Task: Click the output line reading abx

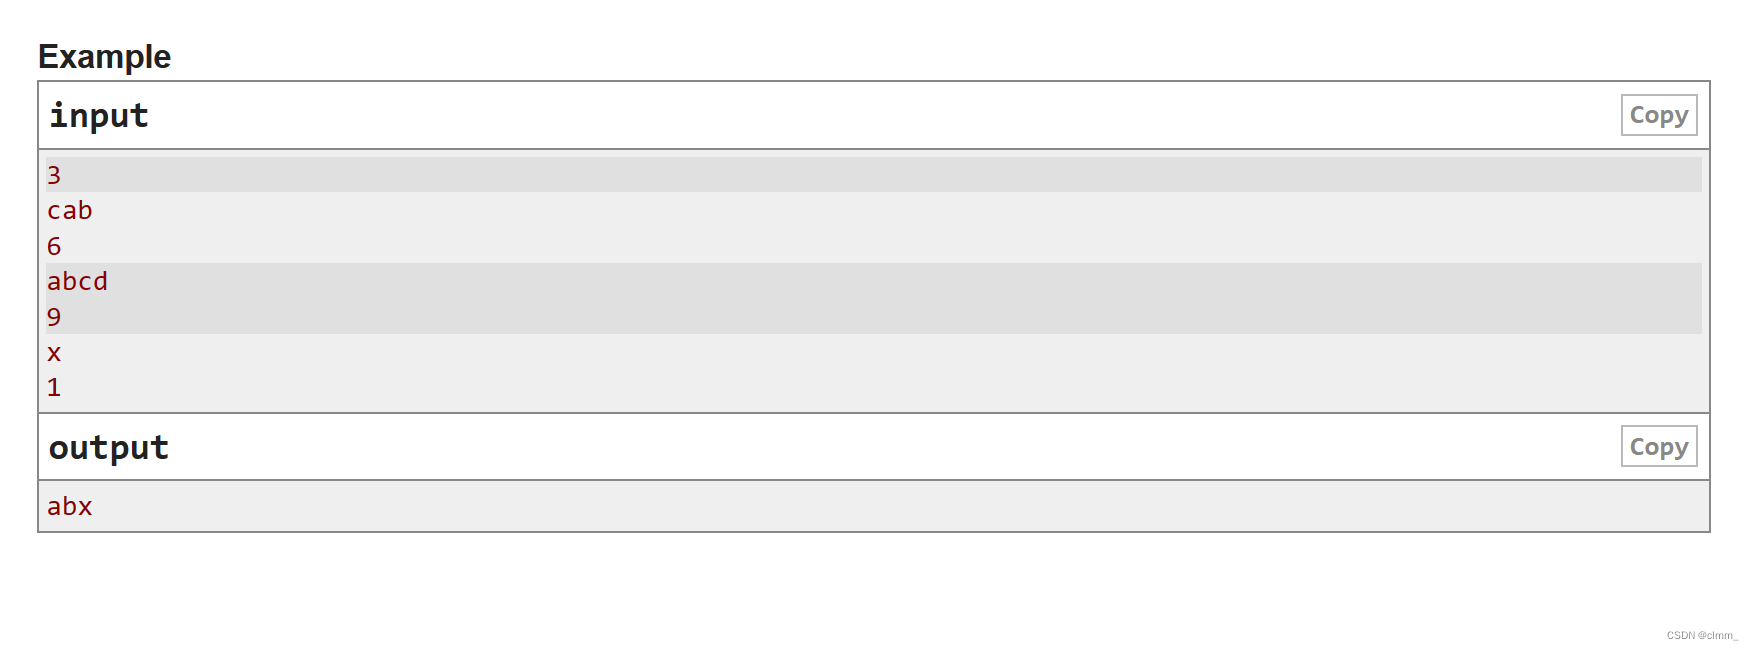Action: click(68, 506)
